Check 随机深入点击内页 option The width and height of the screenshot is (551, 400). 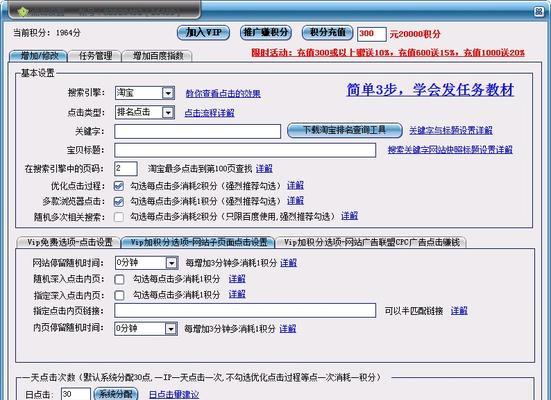click(119, 279)
